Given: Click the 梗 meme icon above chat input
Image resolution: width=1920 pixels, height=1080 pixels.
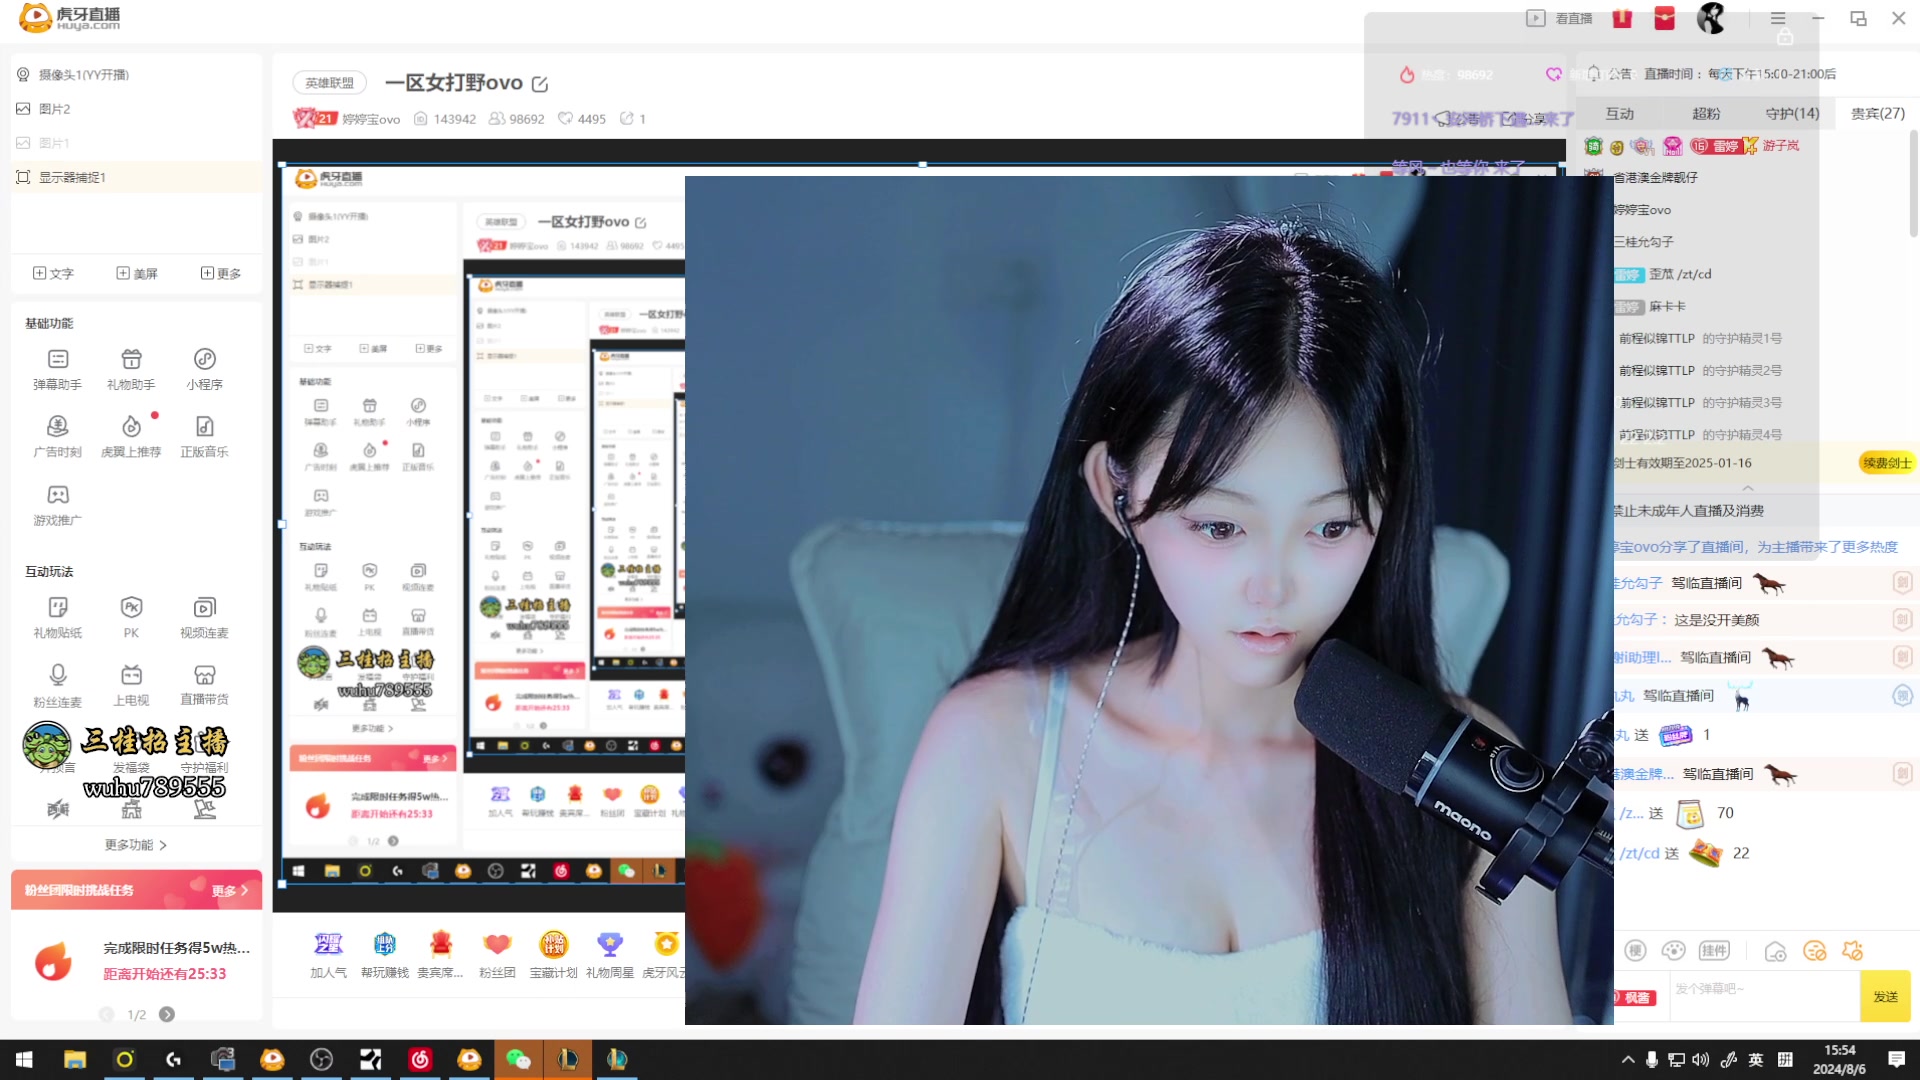Looking at the screenshot, I should (1636, 950).
